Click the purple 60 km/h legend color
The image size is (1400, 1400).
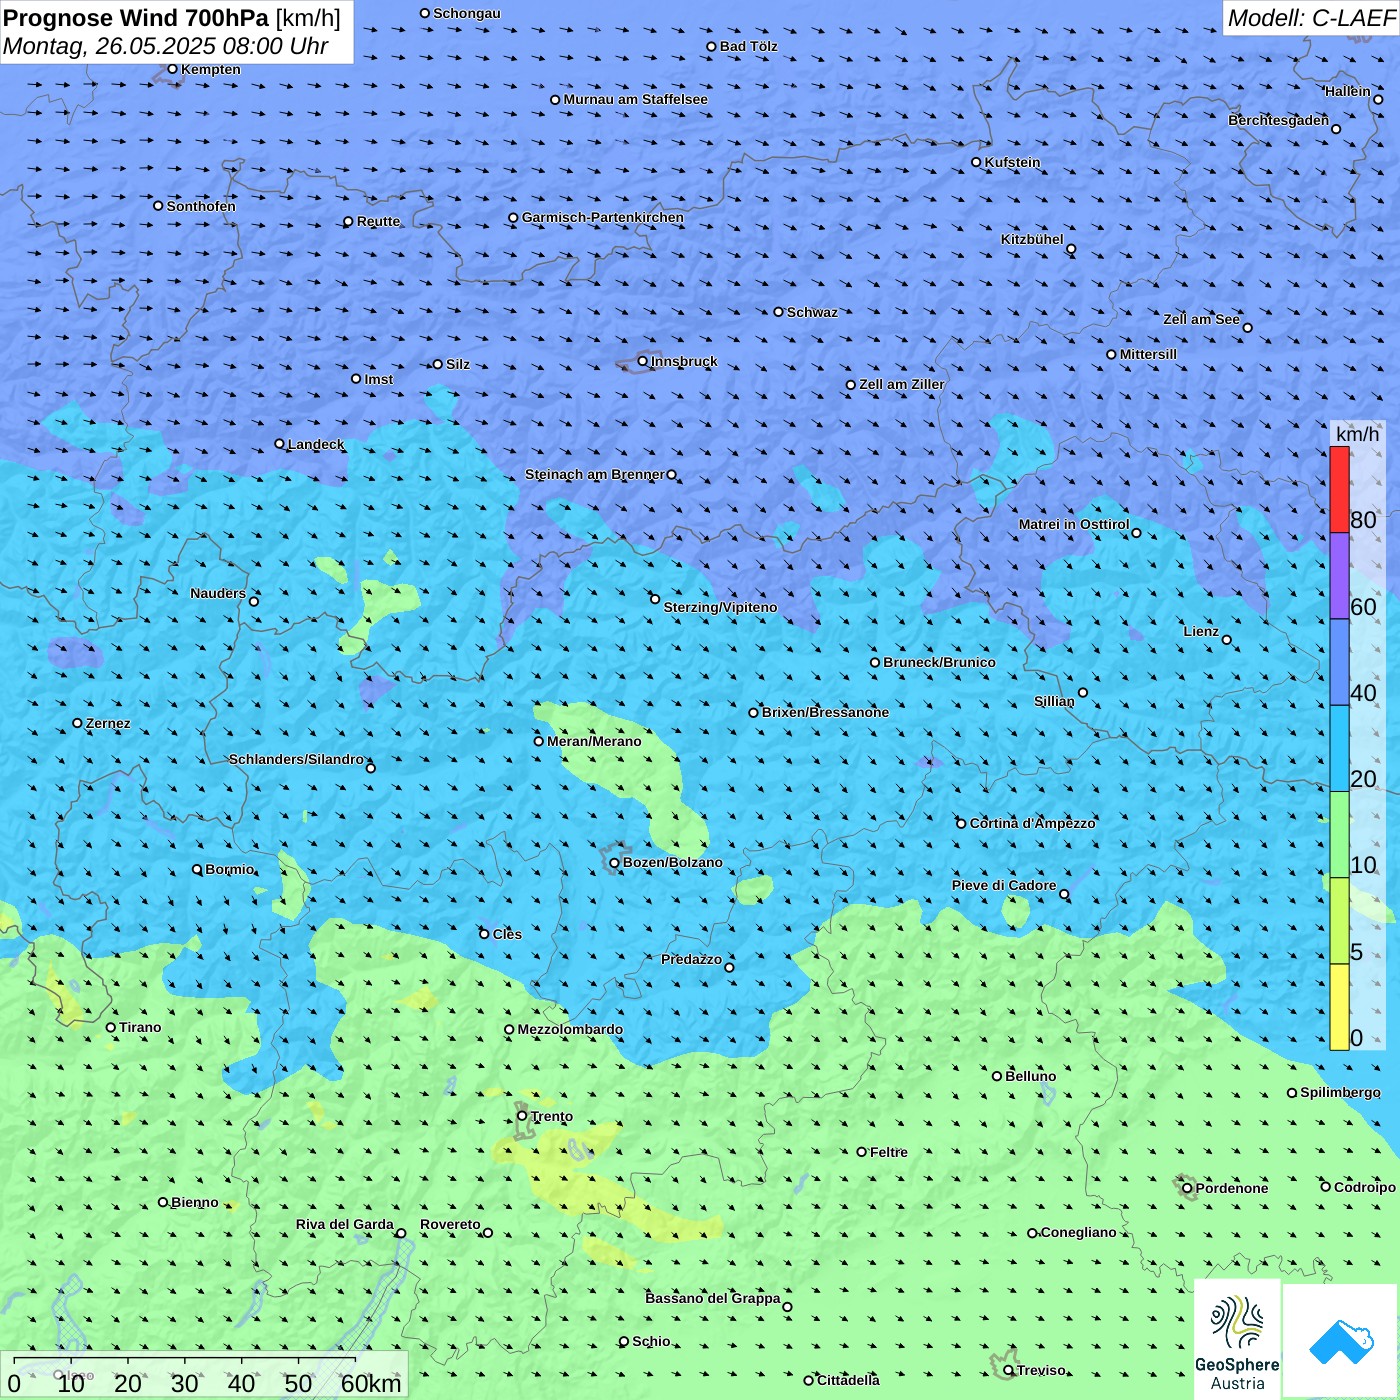pos(1339,576)
